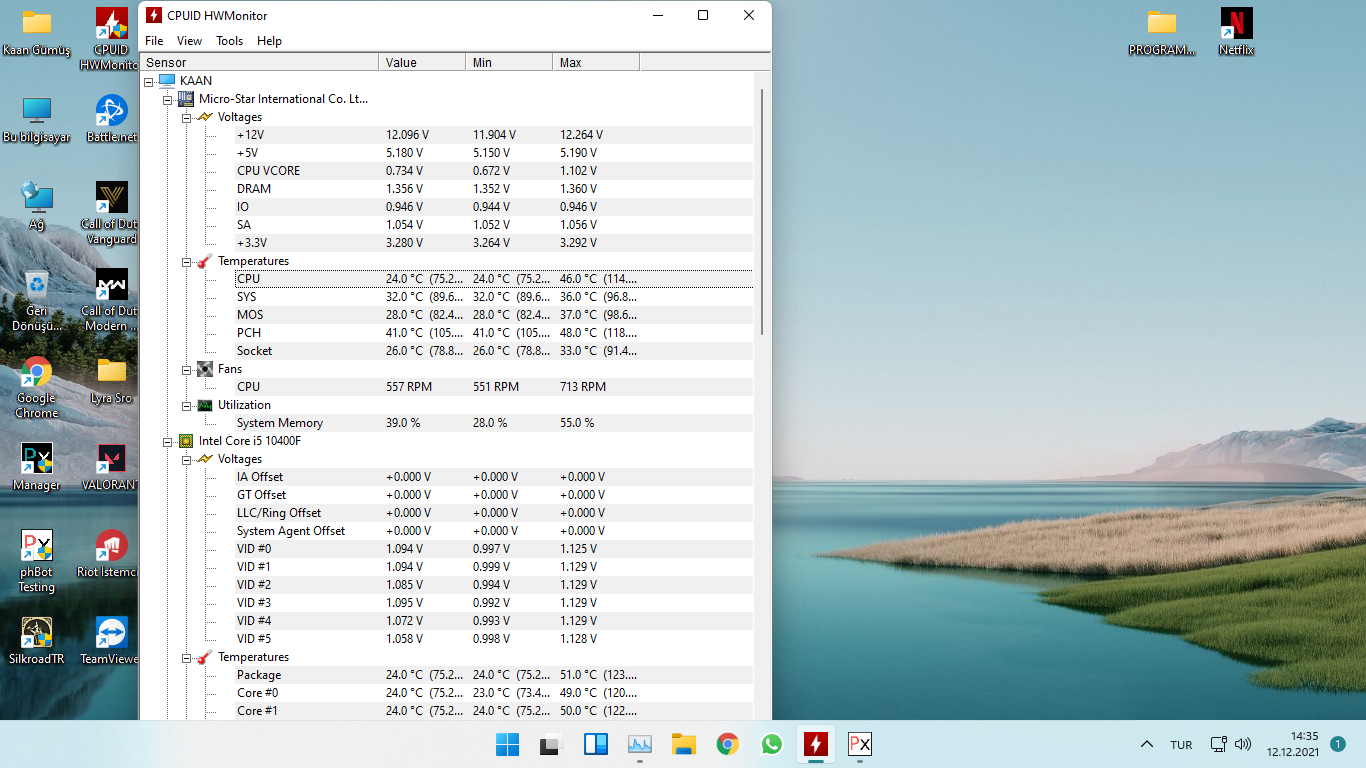
Task: Open the Call of Duty Vanguard shortcut
Action: coord(111,212)
